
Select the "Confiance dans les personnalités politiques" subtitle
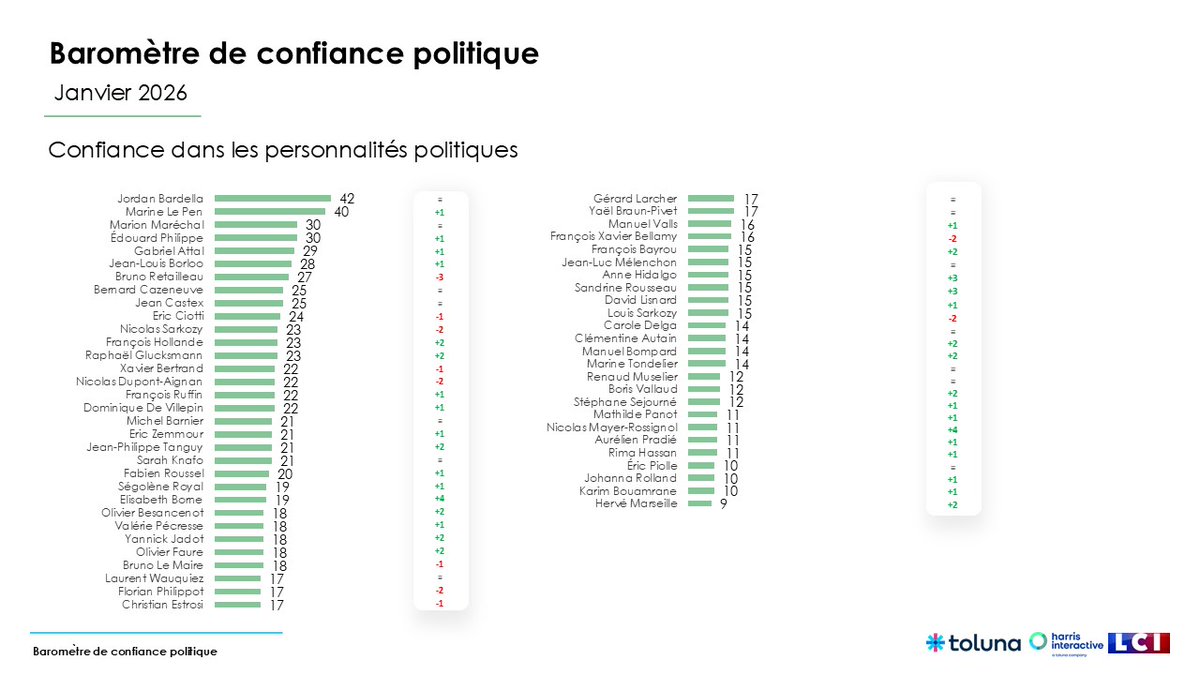pyautogui.click(x=283, y=151)
